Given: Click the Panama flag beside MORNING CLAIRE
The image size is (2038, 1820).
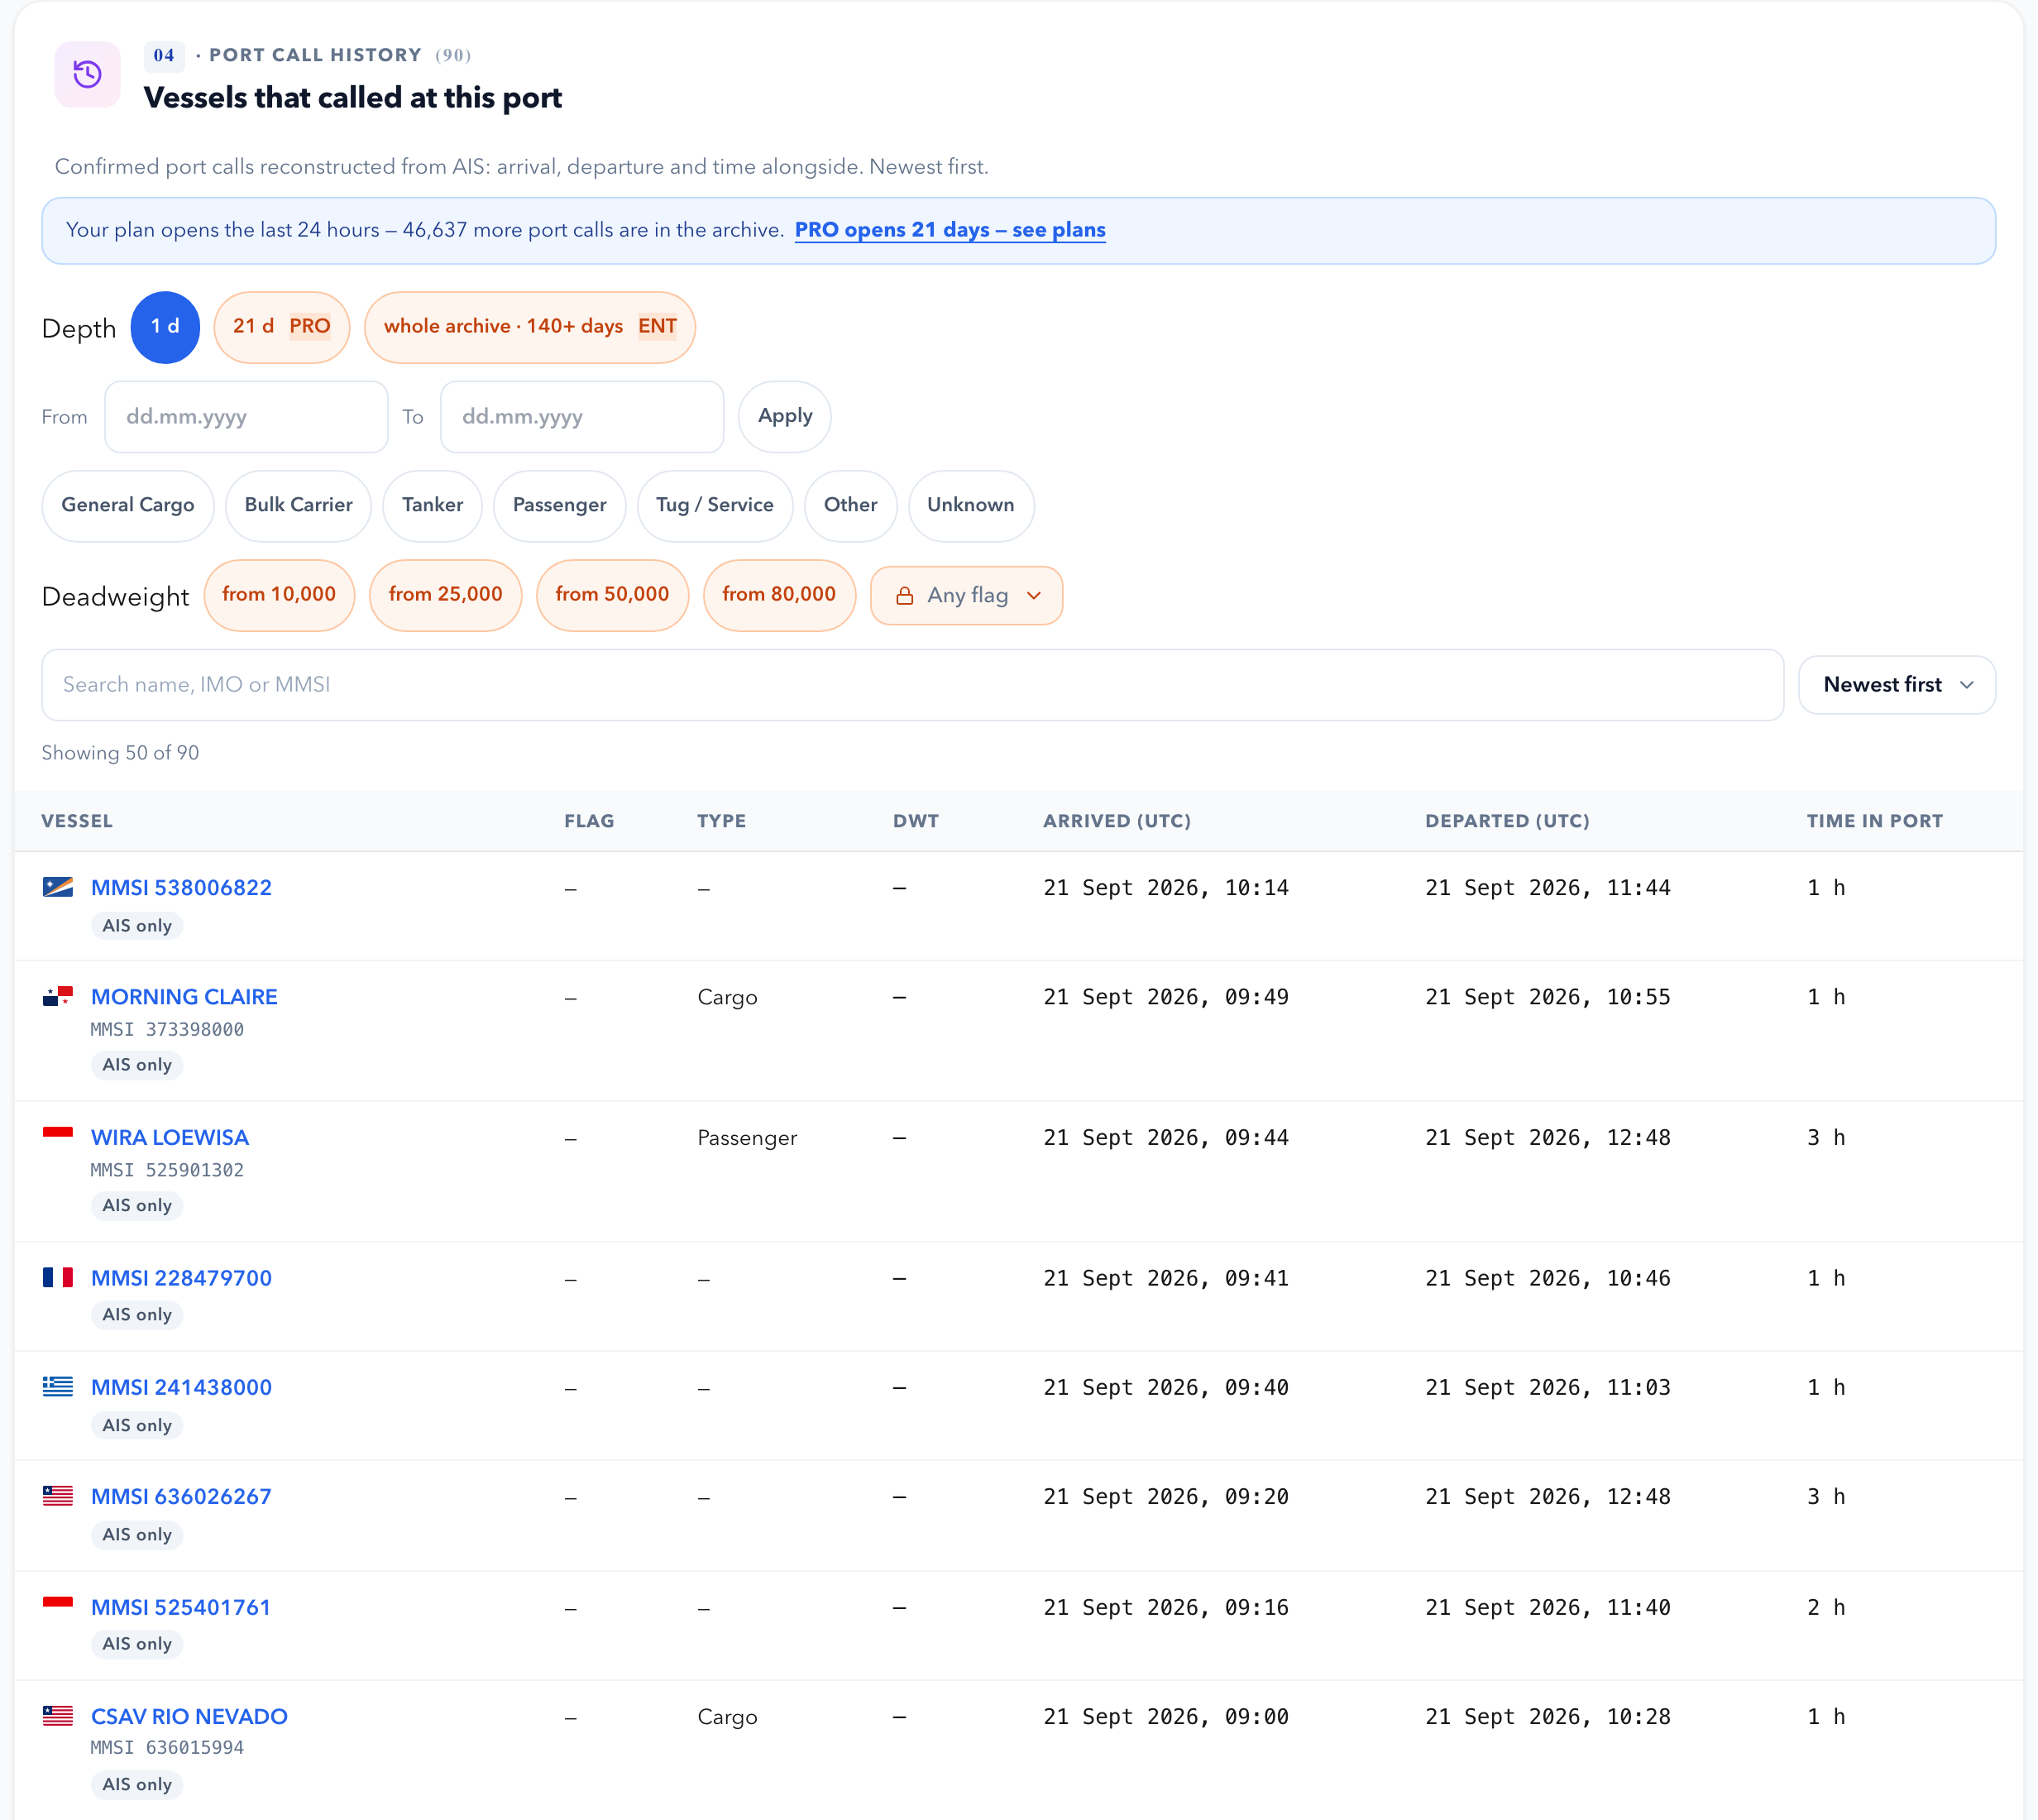Looking at the screenshot, I should 58,996.
